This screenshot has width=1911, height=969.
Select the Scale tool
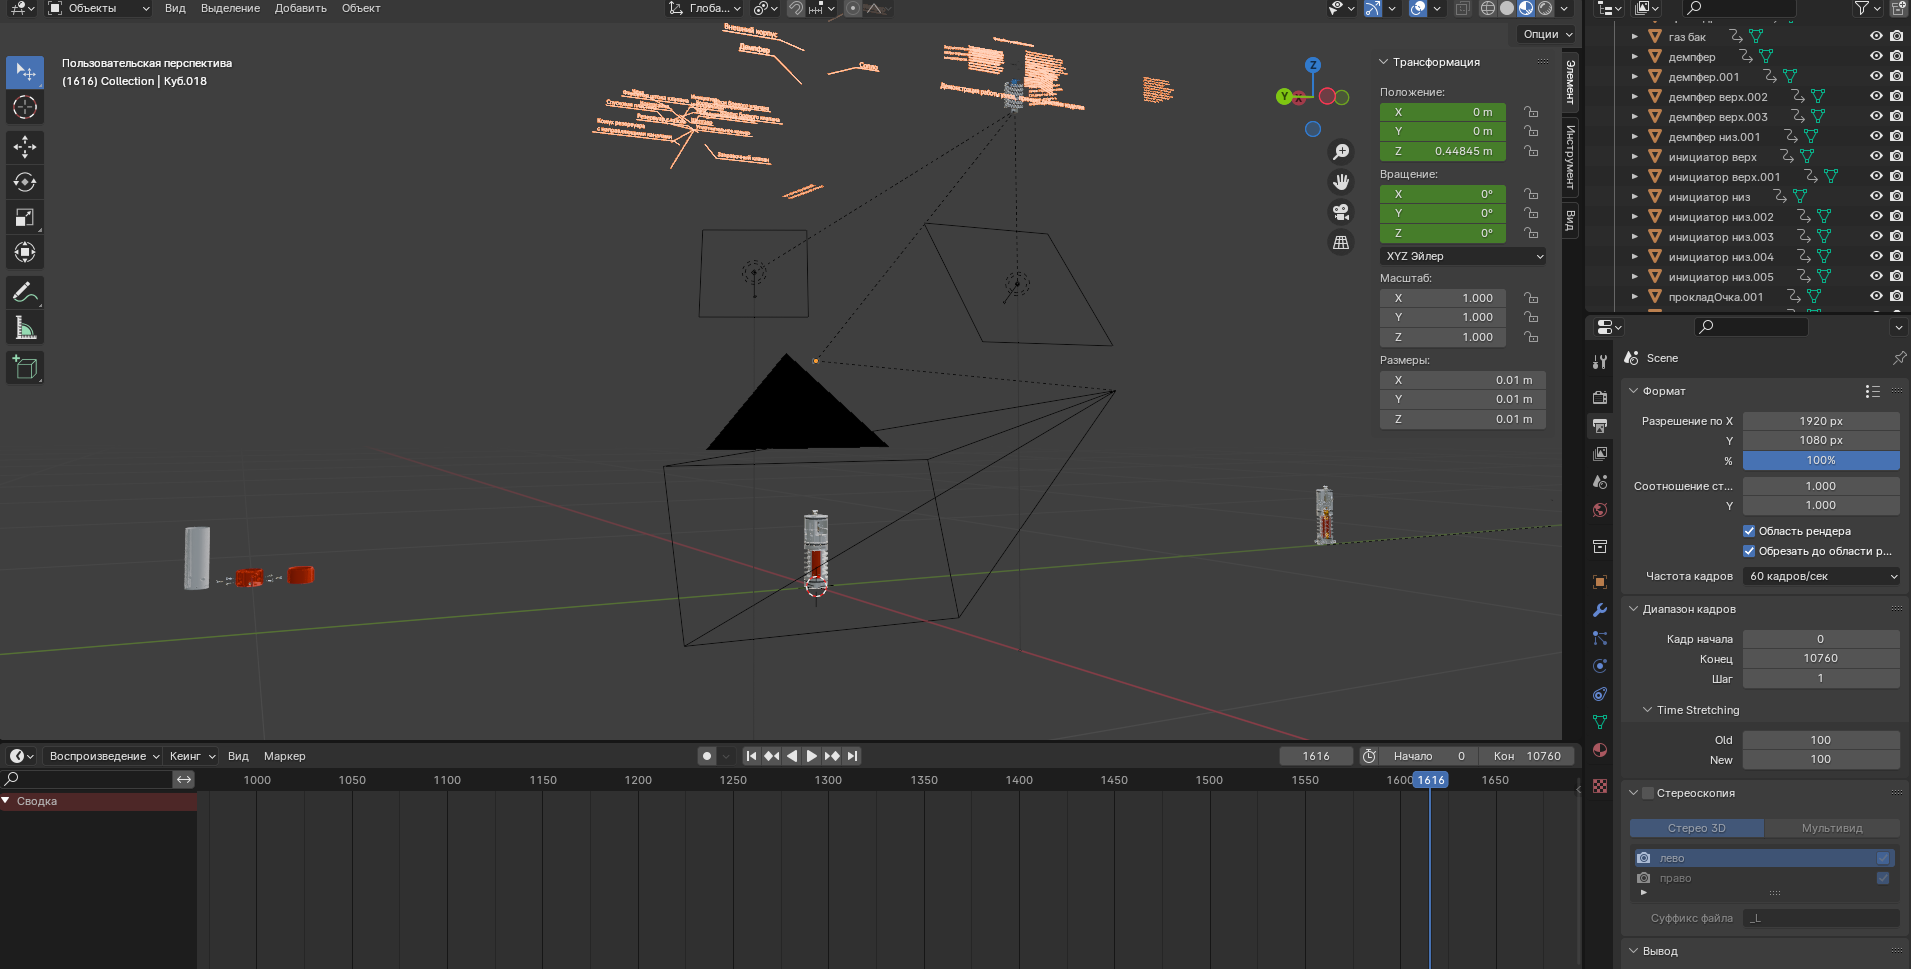tap(25, 217)
